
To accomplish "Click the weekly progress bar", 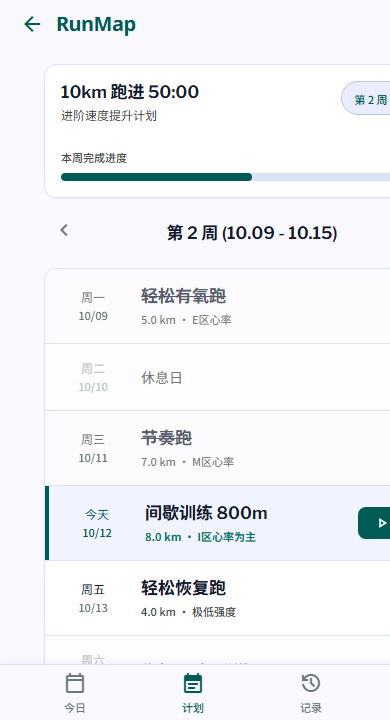I will coord(225,177).
